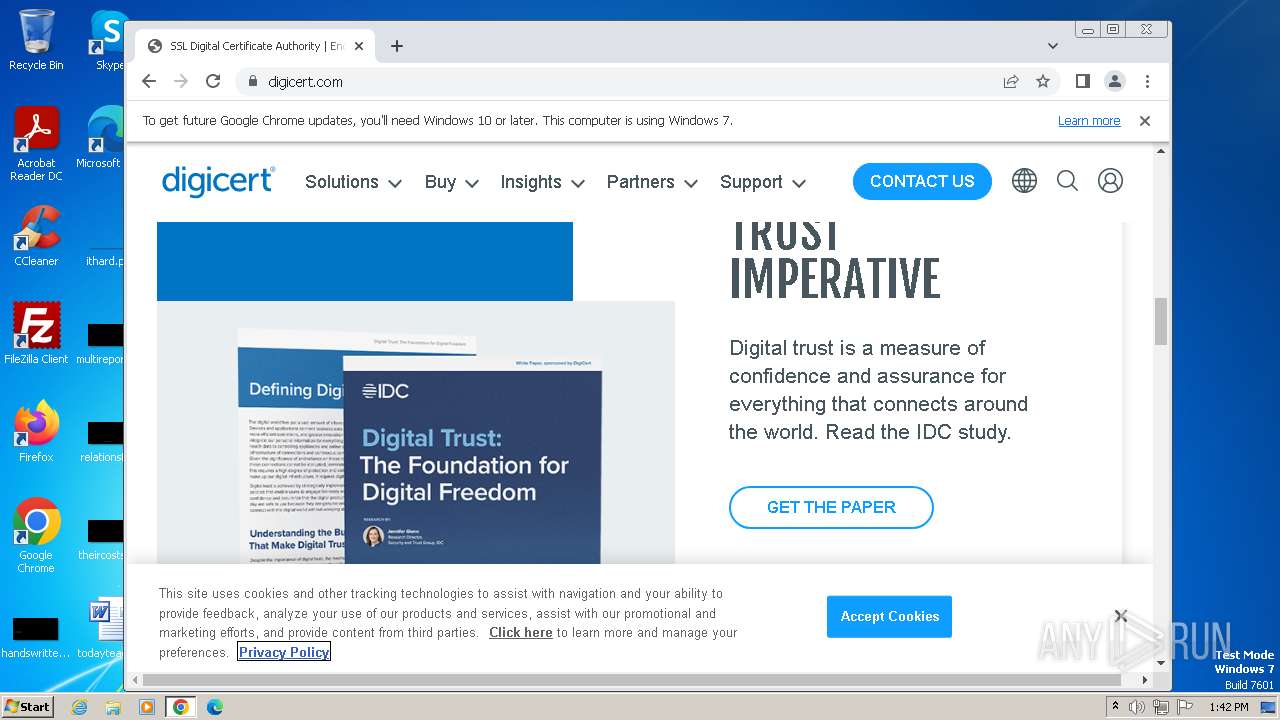Click the page vertical scrollbar thumb
The image size is (1280, 720).
coord(1161,321)
